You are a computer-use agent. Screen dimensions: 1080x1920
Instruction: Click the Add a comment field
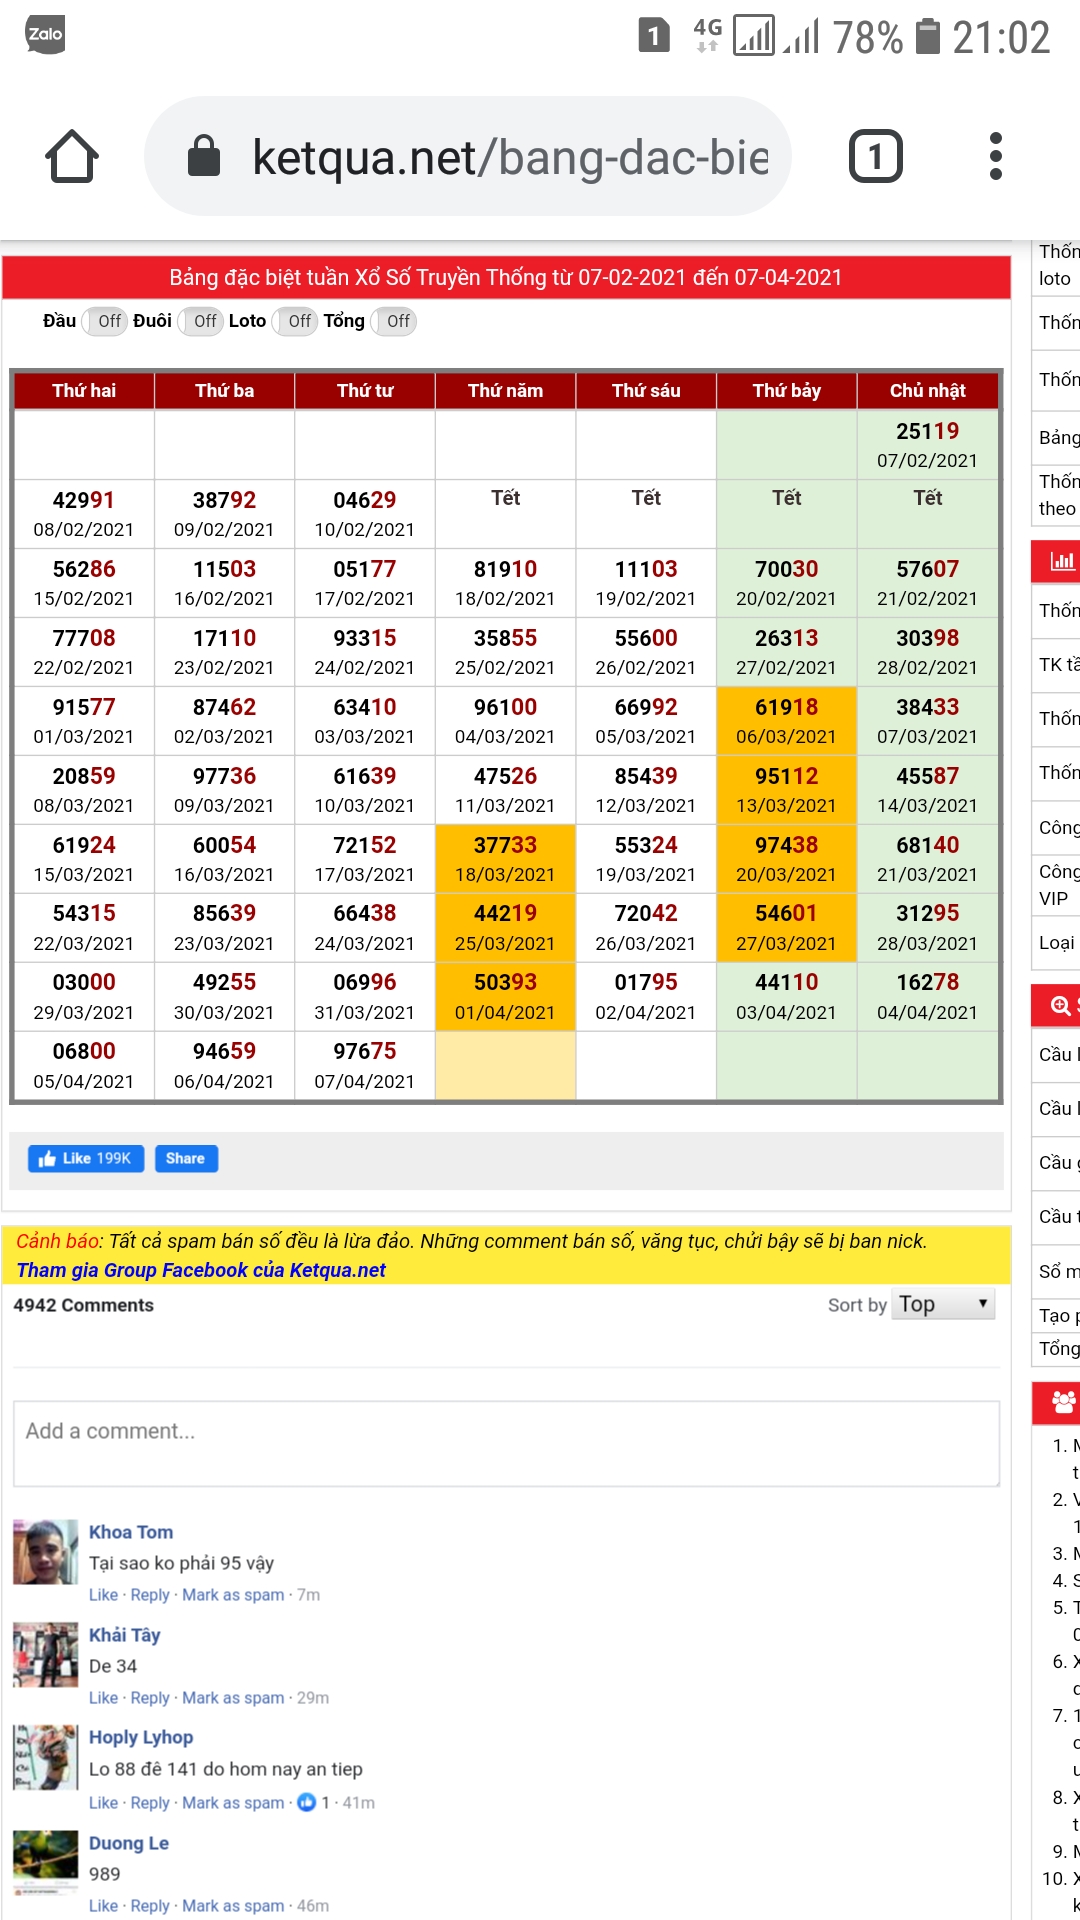506,1443
